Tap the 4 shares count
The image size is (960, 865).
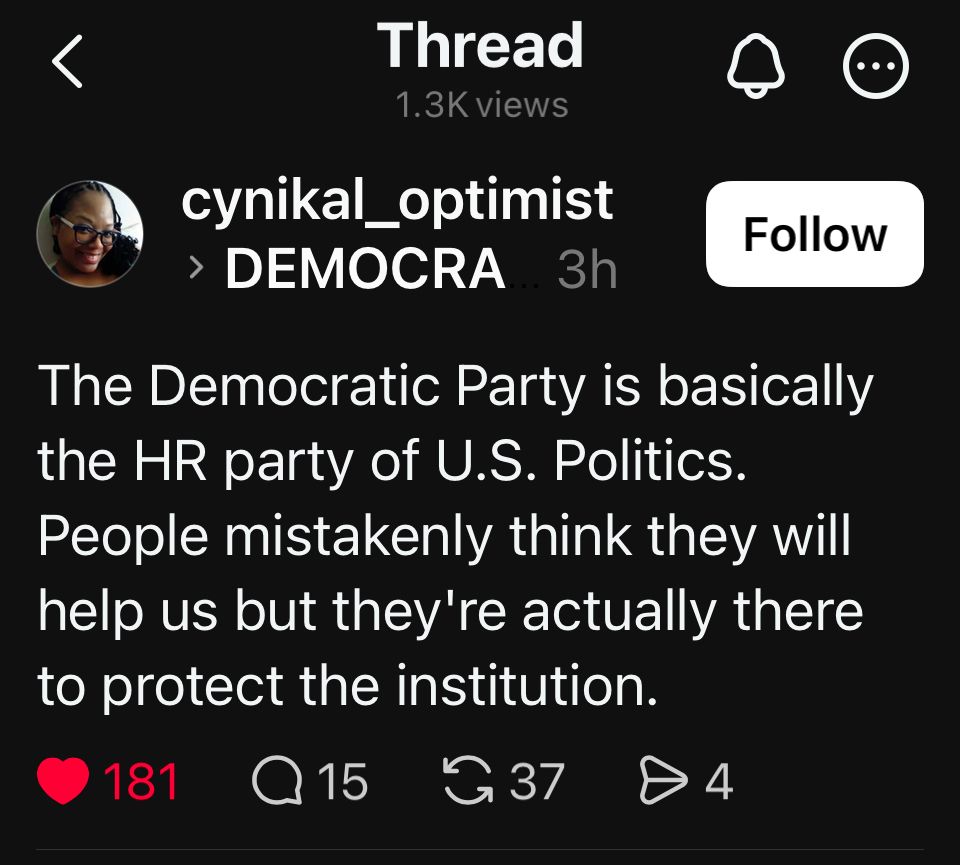[719, 782]
